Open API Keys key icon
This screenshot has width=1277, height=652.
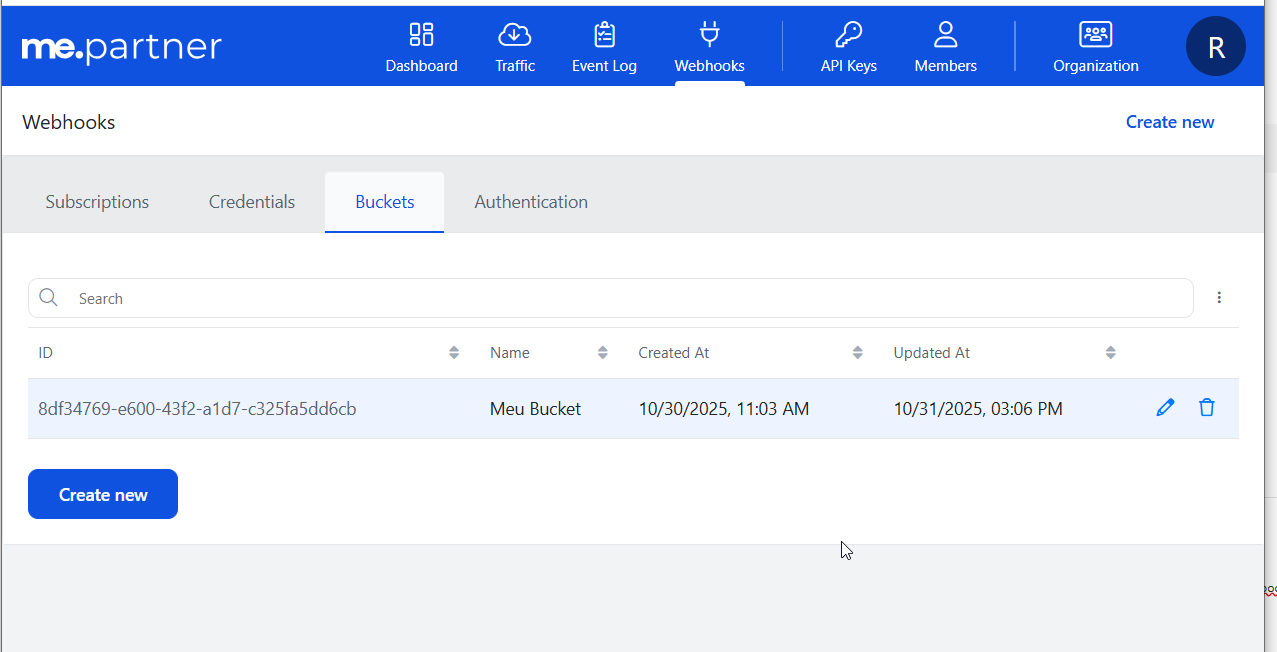pyautogui.click(x=848, y=36)
